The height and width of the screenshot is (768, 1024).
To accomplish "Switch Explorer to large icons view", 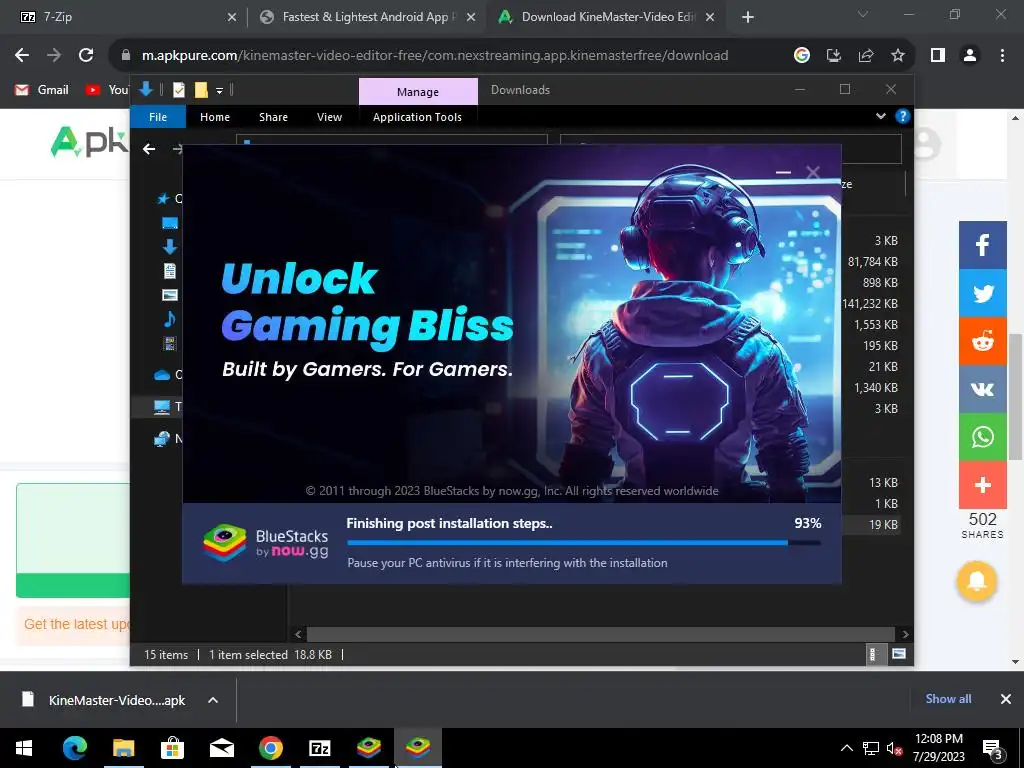I will tap(899, 654).
